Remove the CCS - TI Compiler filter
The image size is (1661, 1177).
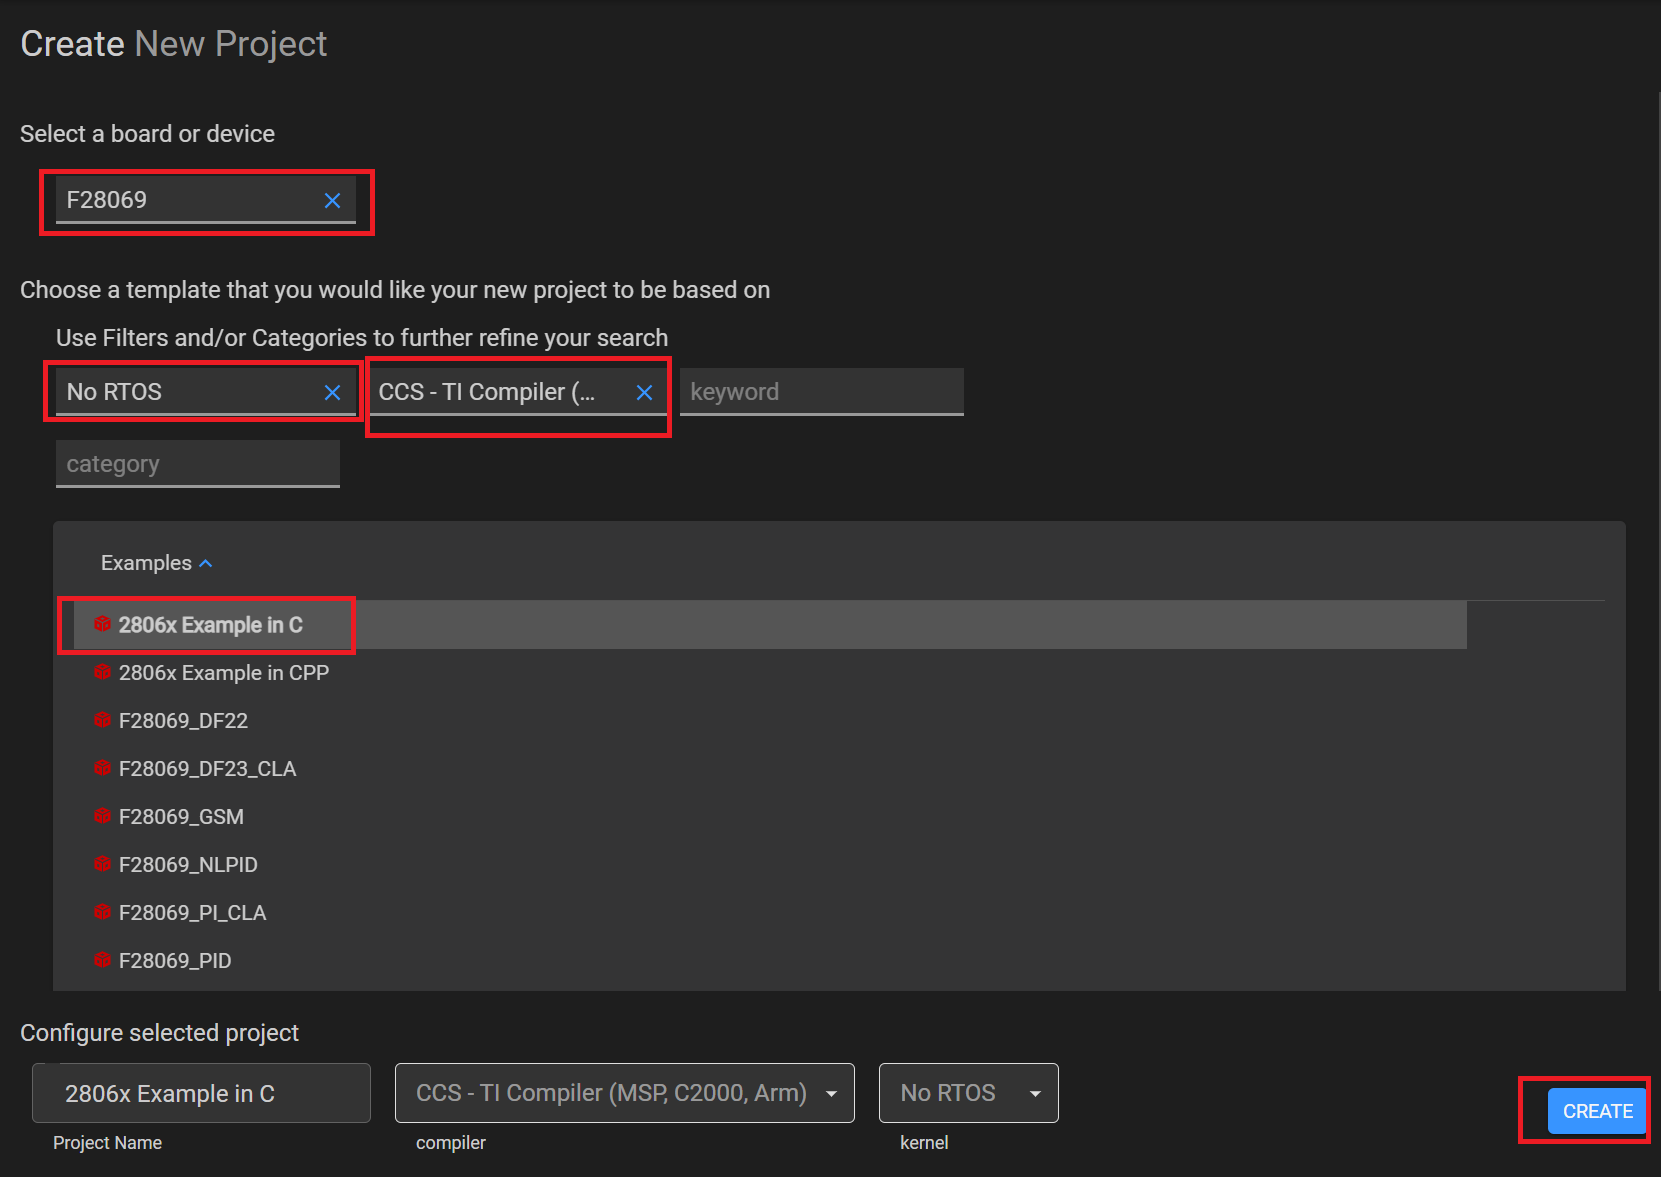coord(644,392)
